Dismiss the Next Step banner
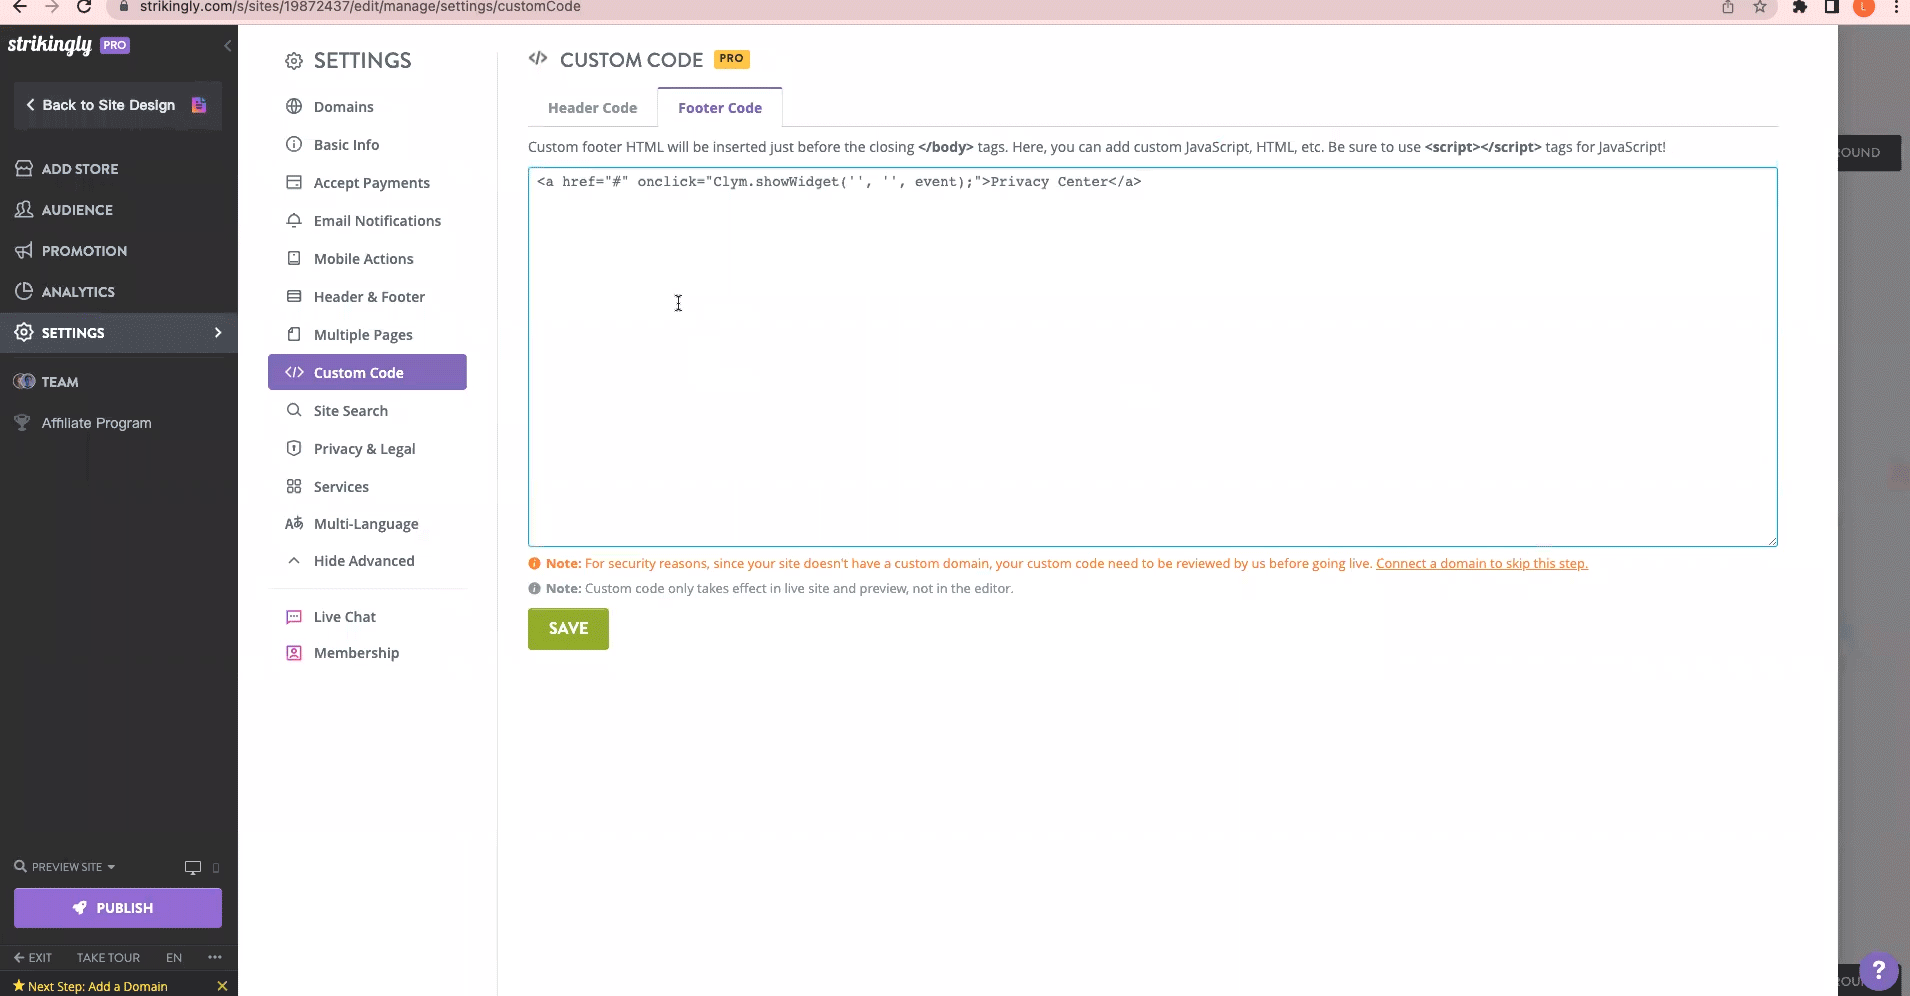Viewport: 1910px width, 996px height. pyautogui.click(x=222, y=987)
